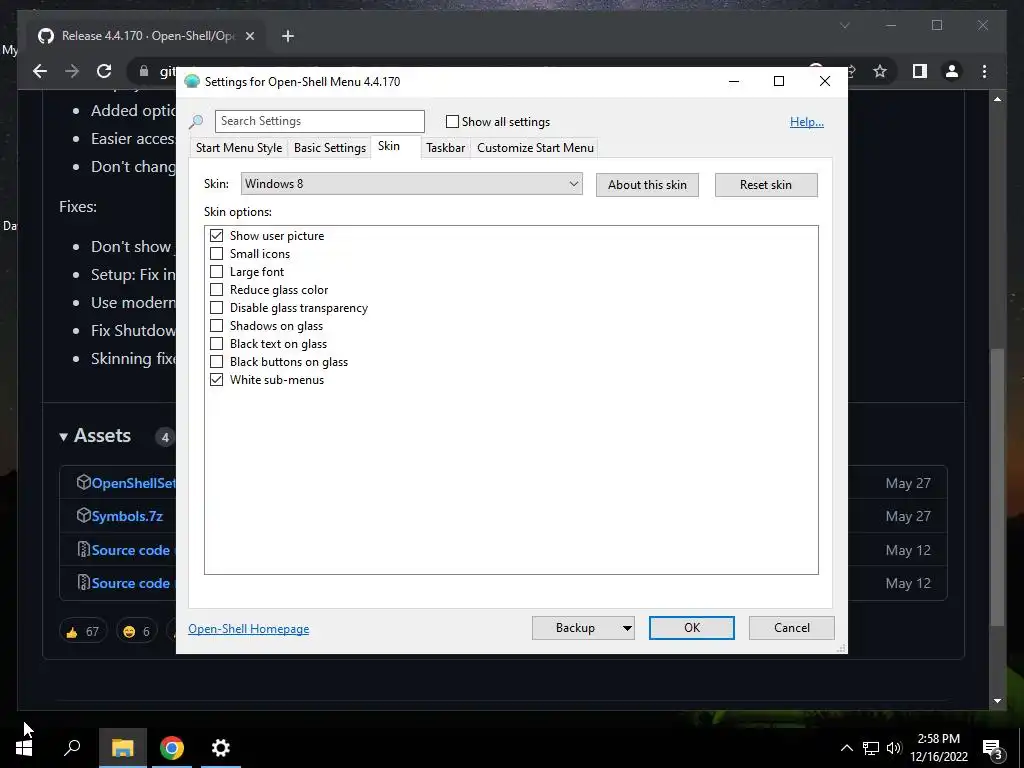This screenshot has width=1024, height=768.
Task: Click the thumbs-up reaction with 67
Action: 82,632
